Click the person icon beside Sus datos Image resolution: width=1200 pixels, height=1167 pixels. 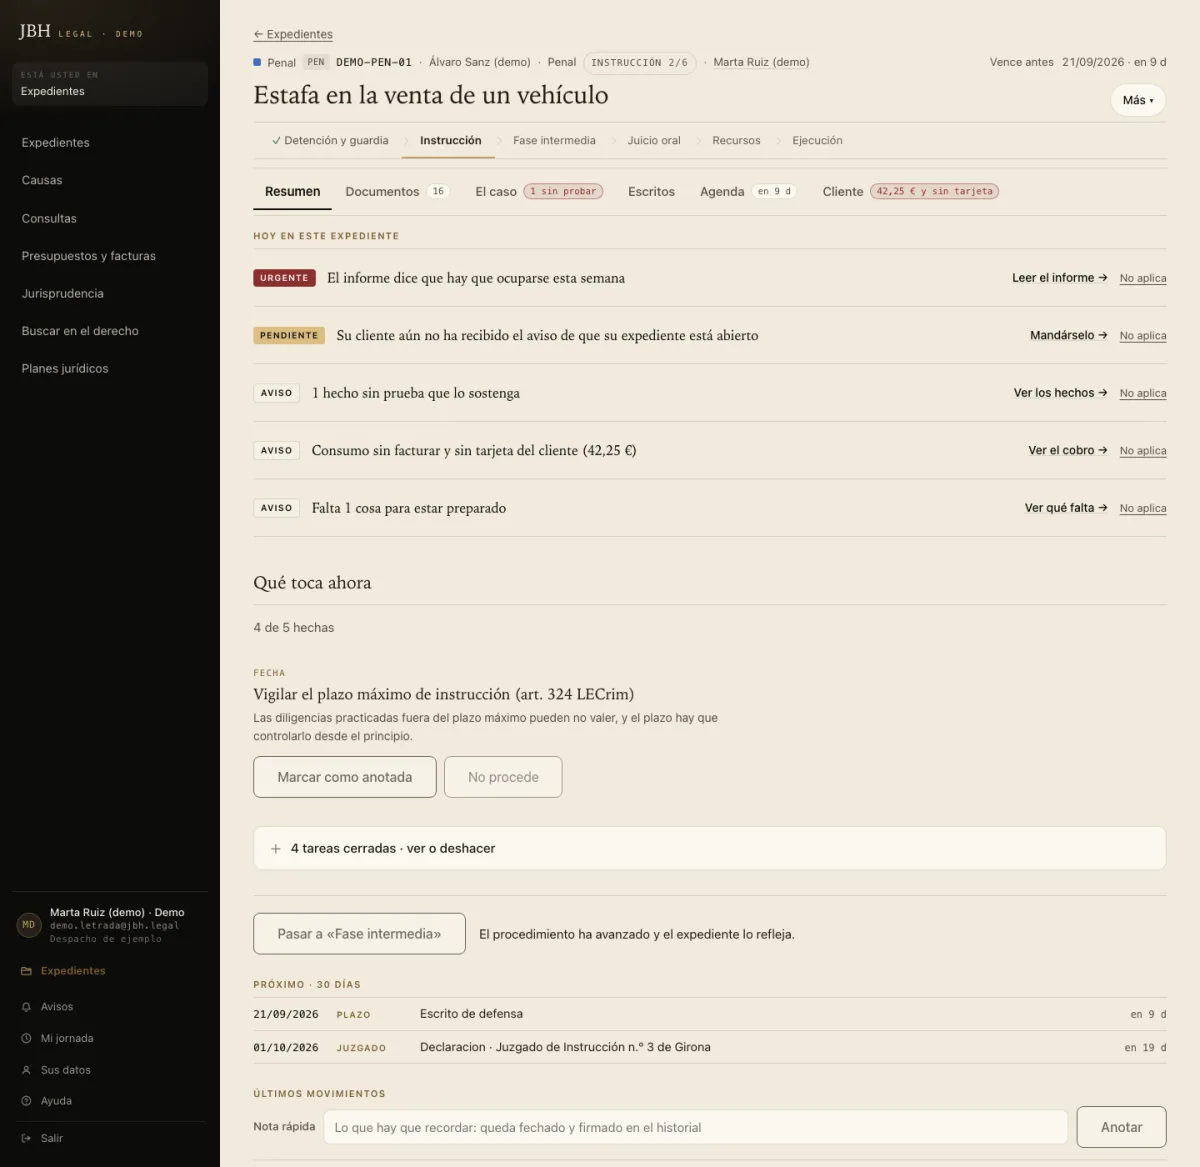[26, 1070]
